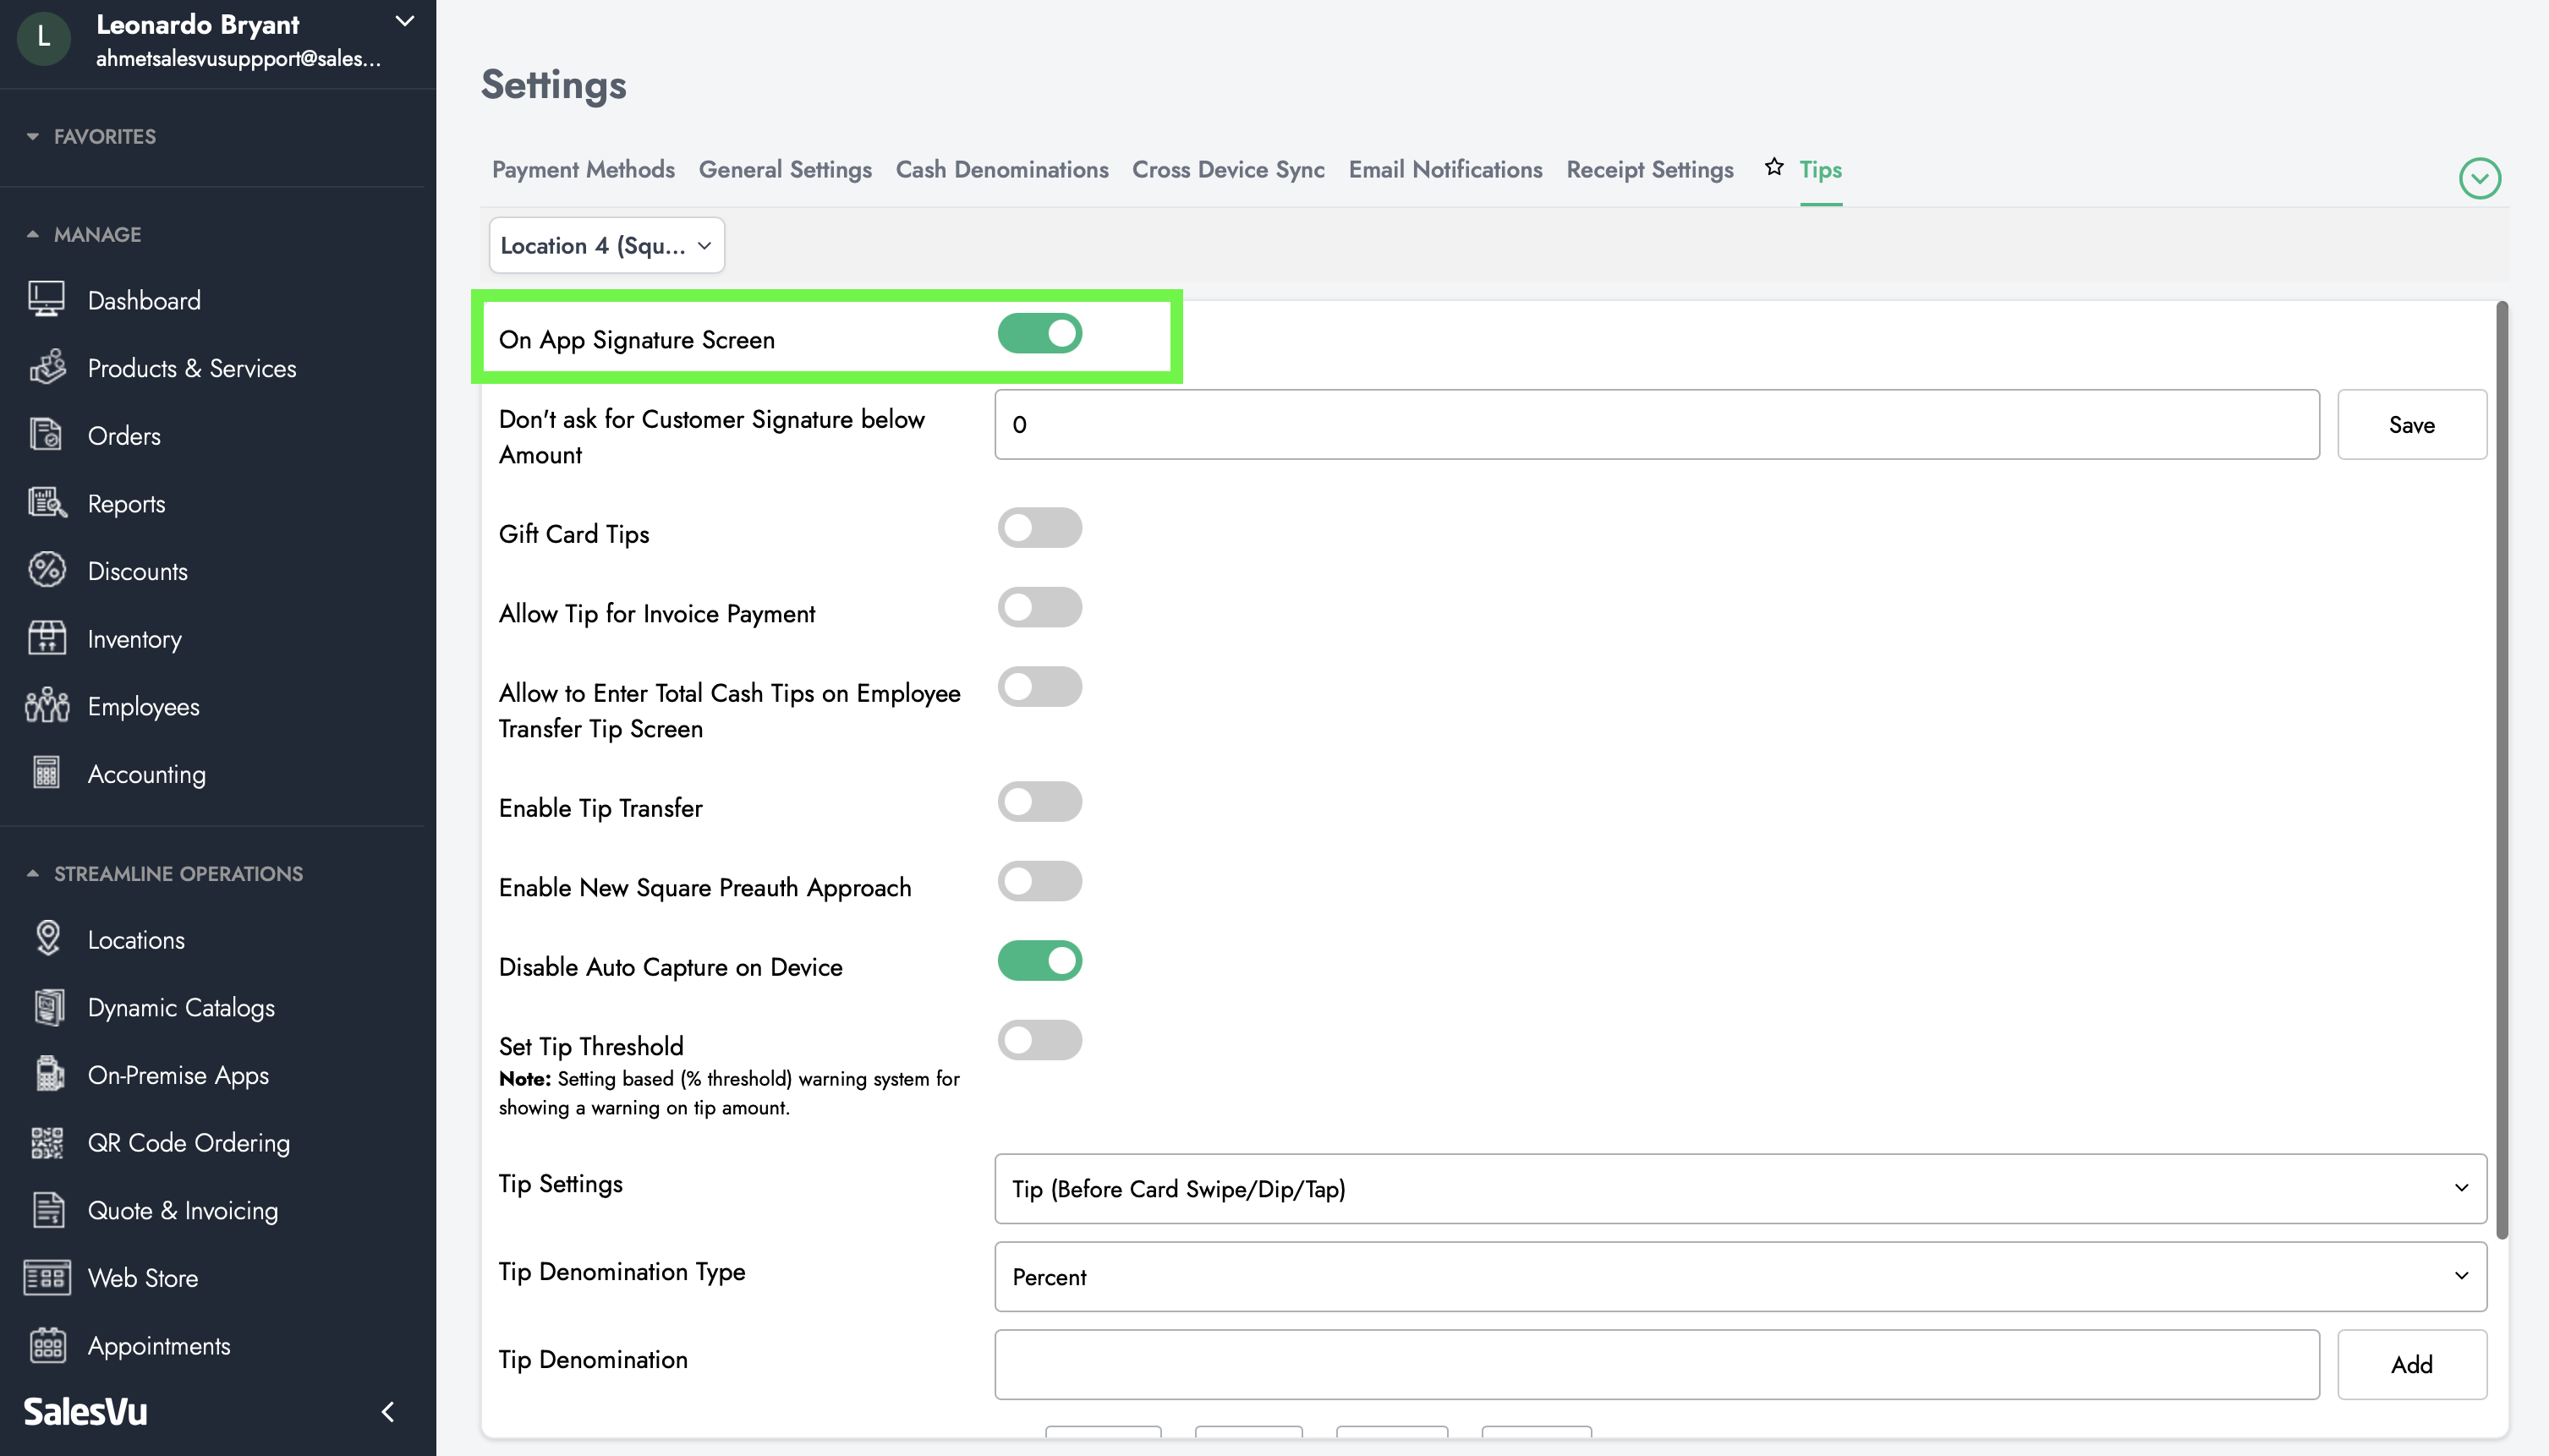Click the Employees people icon
Screen dimensions: 2549x1456
coord(46,706)
